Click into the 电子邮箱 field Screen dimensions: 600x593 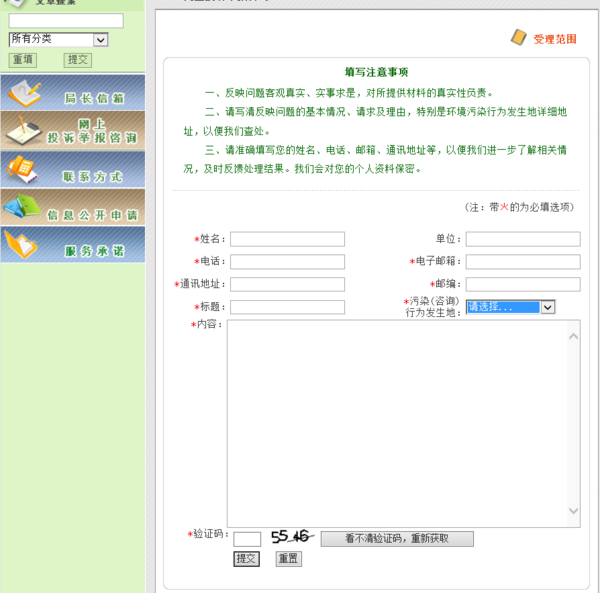tap(523, 262)
